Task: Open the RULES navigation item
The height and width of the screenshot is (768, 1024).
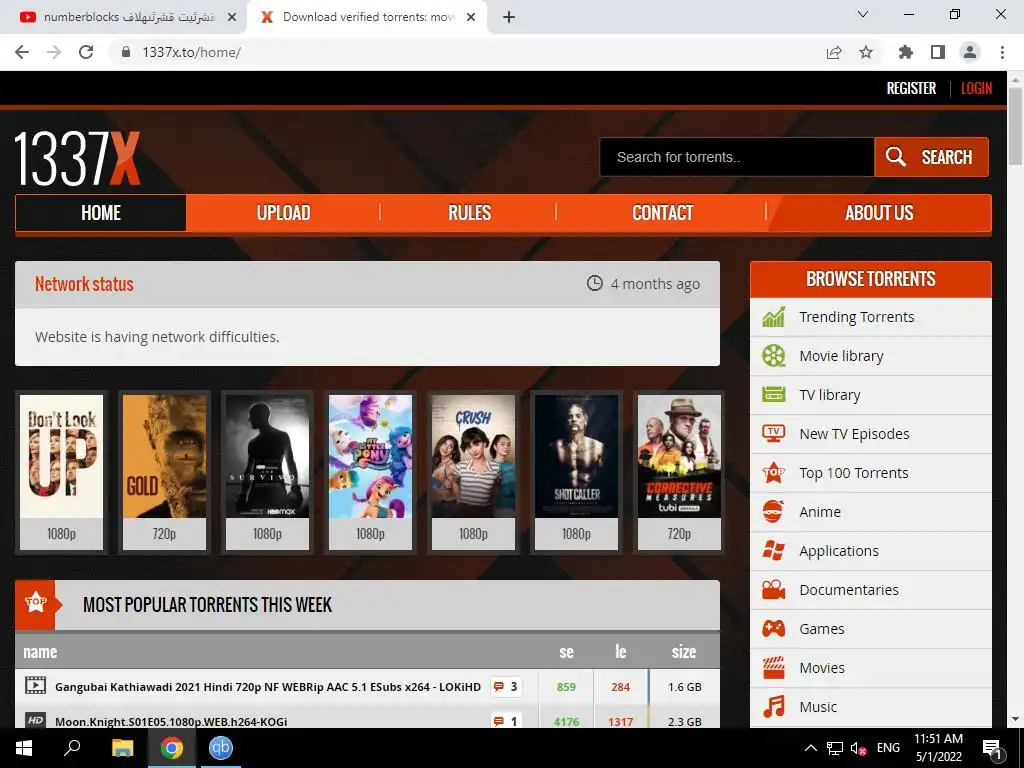Action: pyautogui.click(x=469, y=213)
